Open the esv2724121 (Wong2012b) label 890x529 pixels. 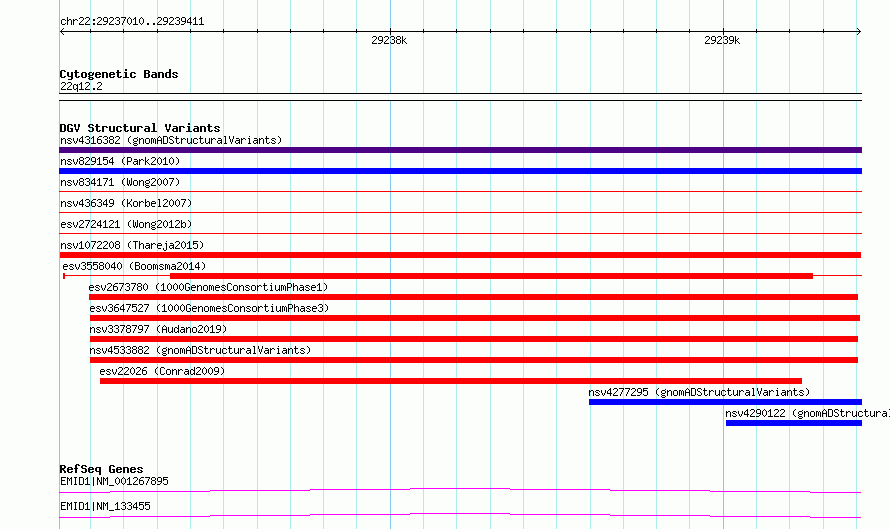pos(126,224)
